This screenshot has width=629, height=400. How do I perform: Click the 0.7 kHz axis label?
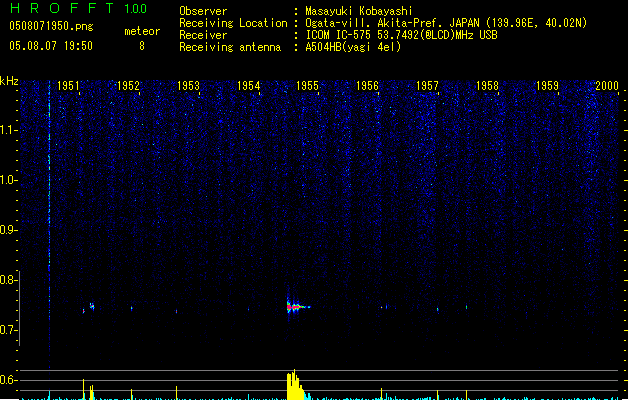[8, 330]
